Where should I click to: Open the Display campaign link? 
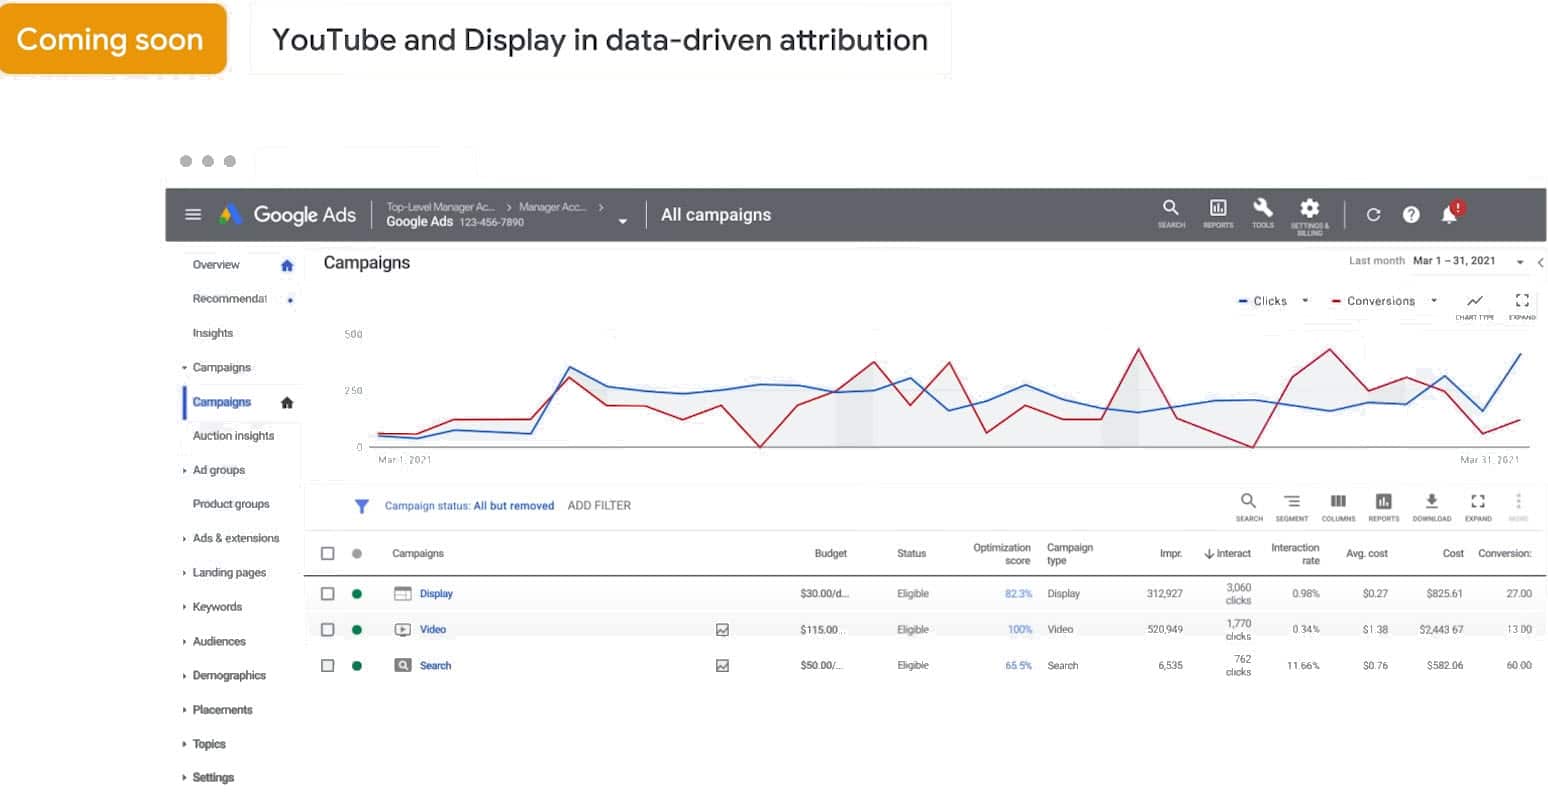436,594
